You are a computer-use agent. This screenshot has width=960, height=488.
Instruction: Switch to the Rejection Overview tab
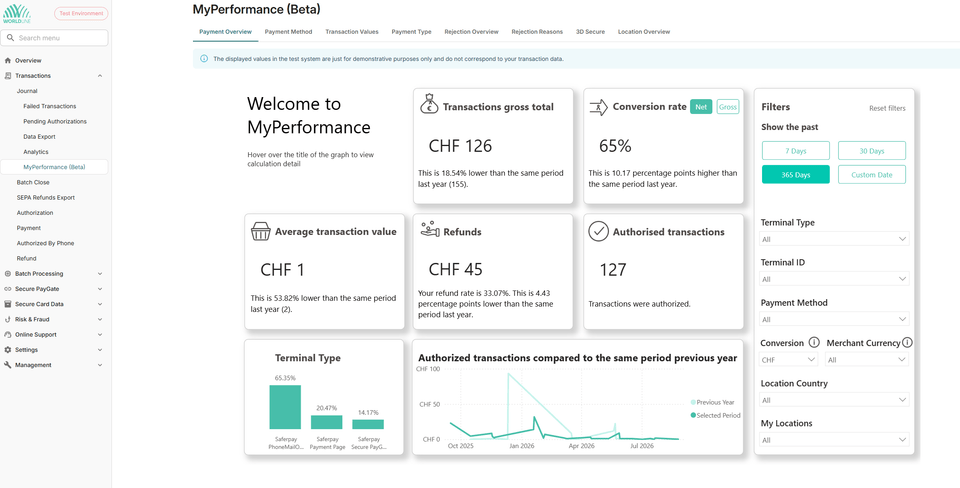coord(471,32)
